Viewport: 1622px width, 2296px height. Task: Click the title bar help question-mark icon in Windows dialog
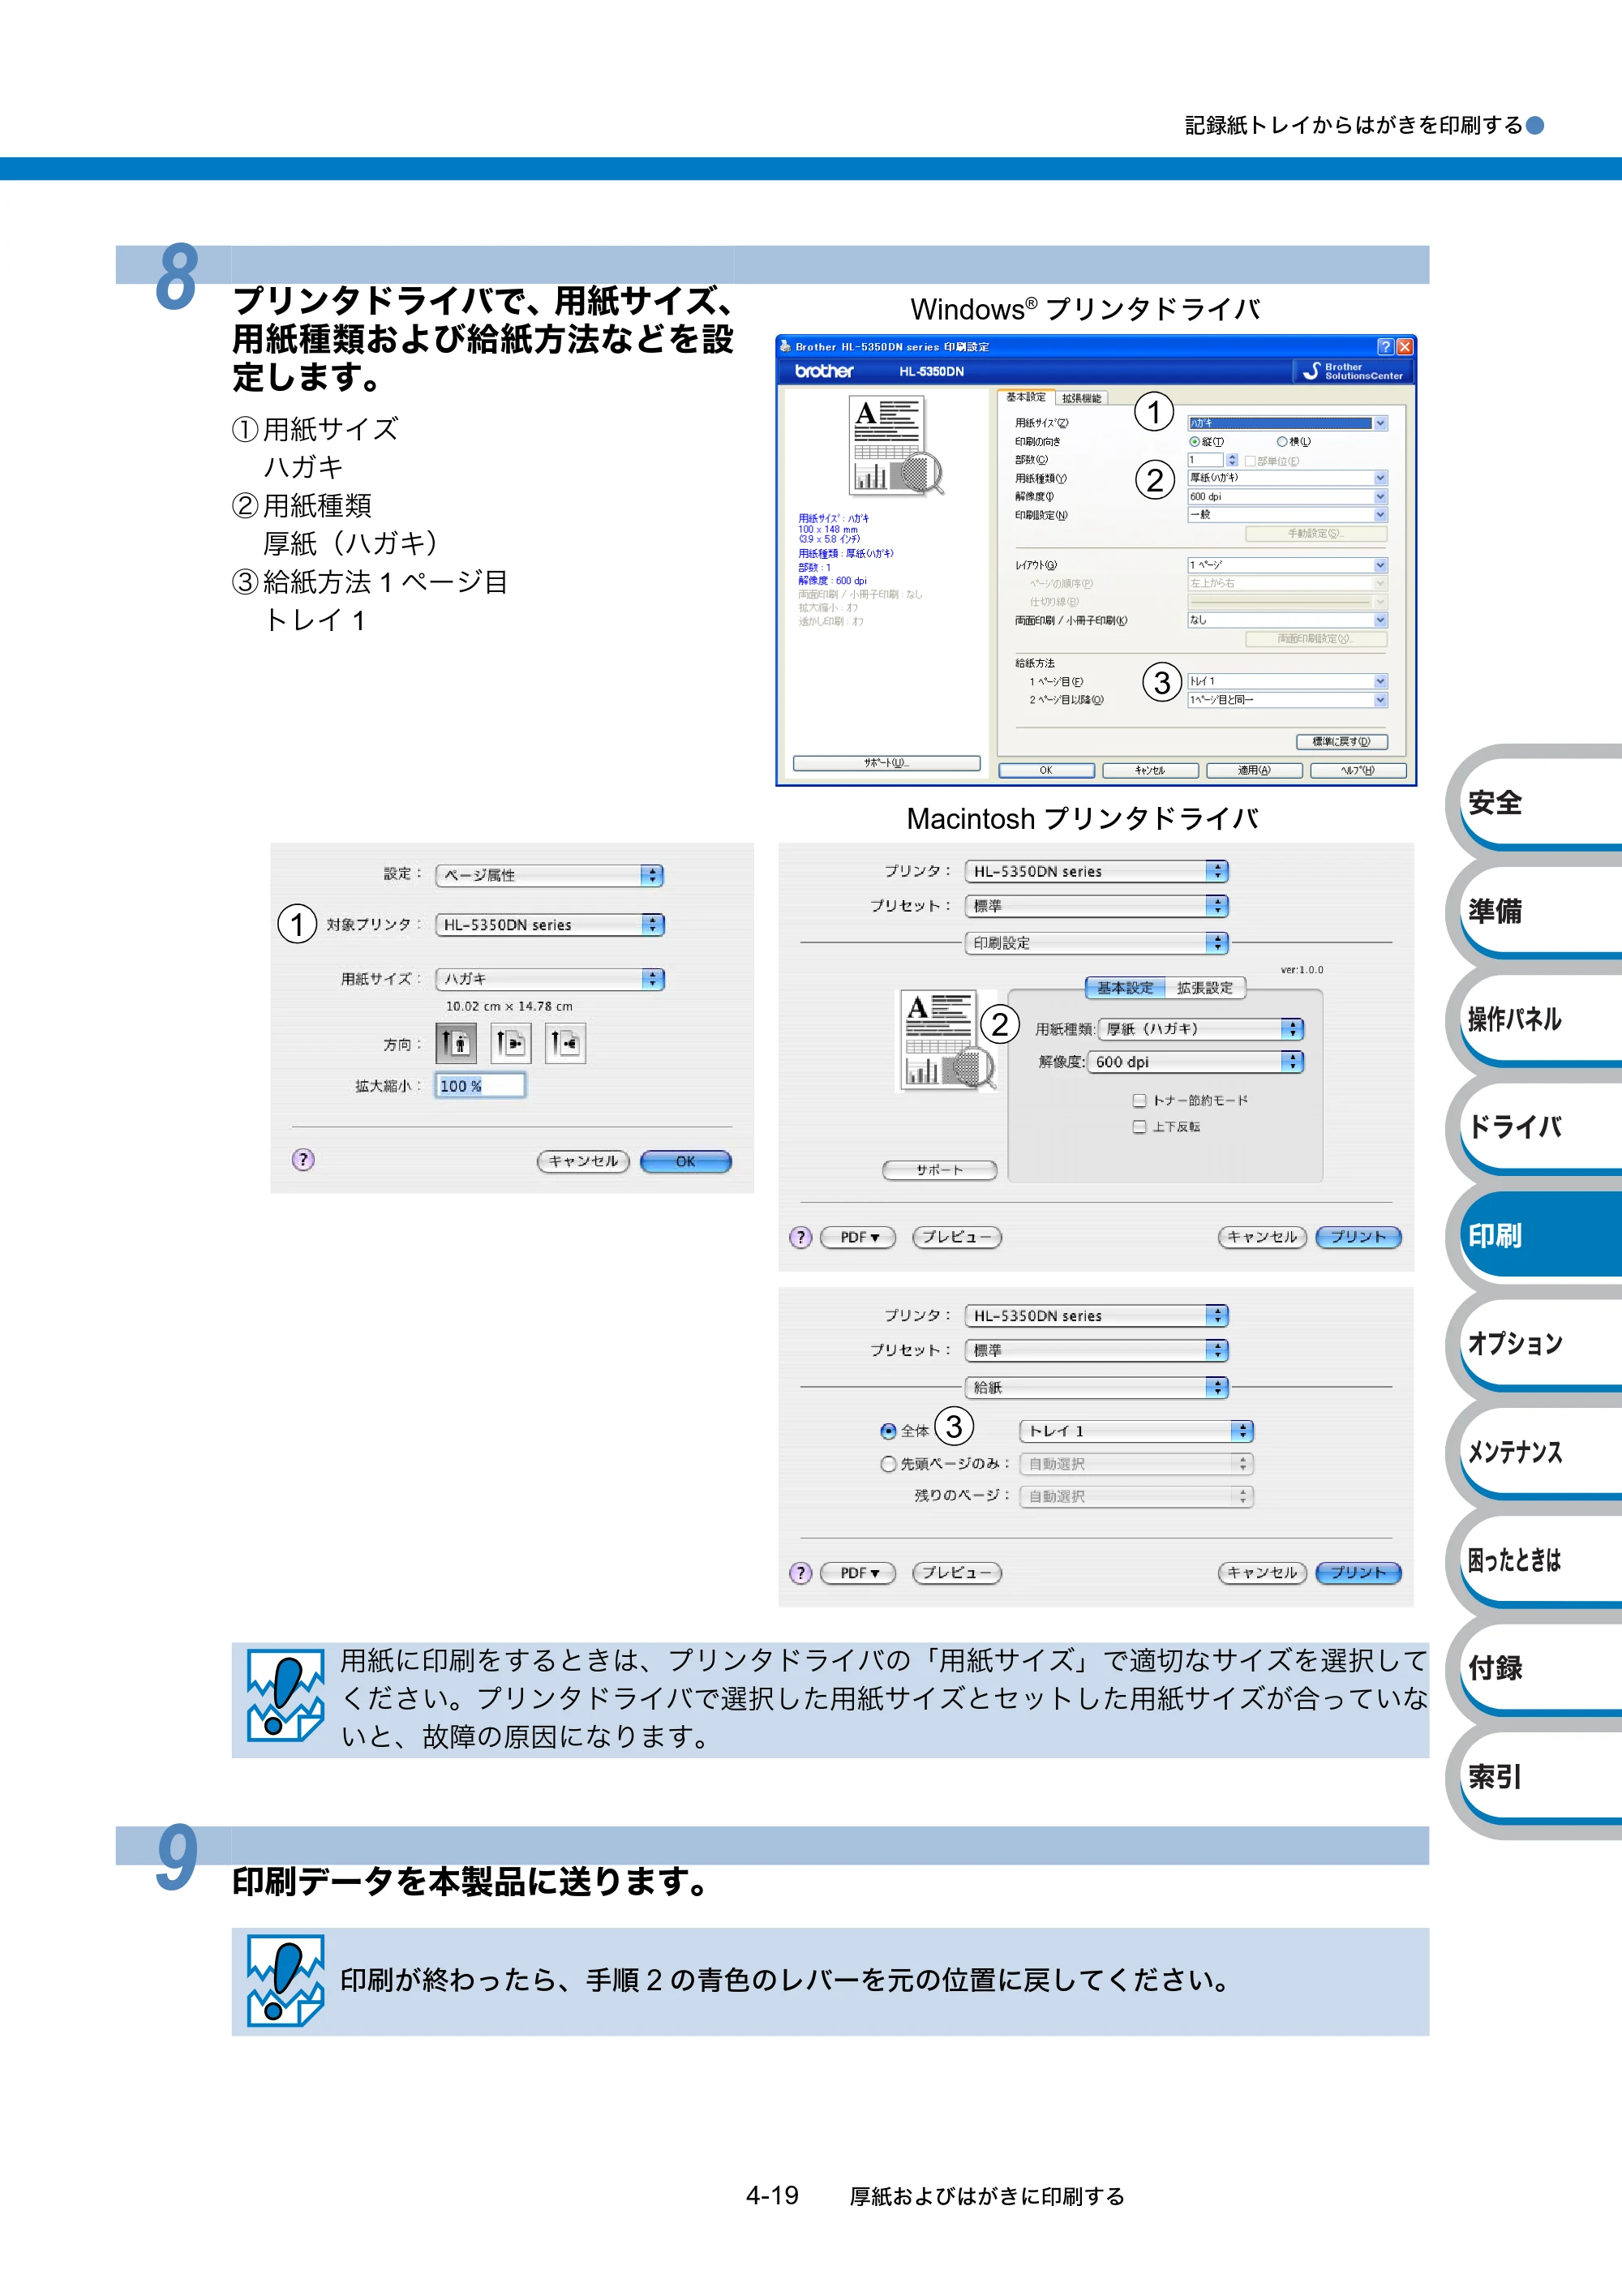1385,346
